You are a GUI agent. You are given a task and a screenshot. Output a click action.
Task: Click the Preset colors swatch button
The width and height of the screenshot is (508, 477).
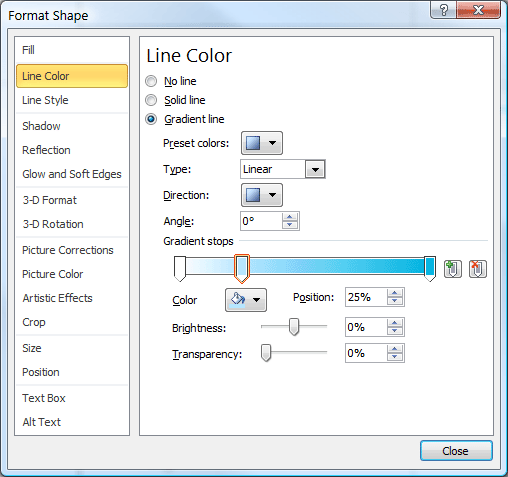[x=262, y=143]
